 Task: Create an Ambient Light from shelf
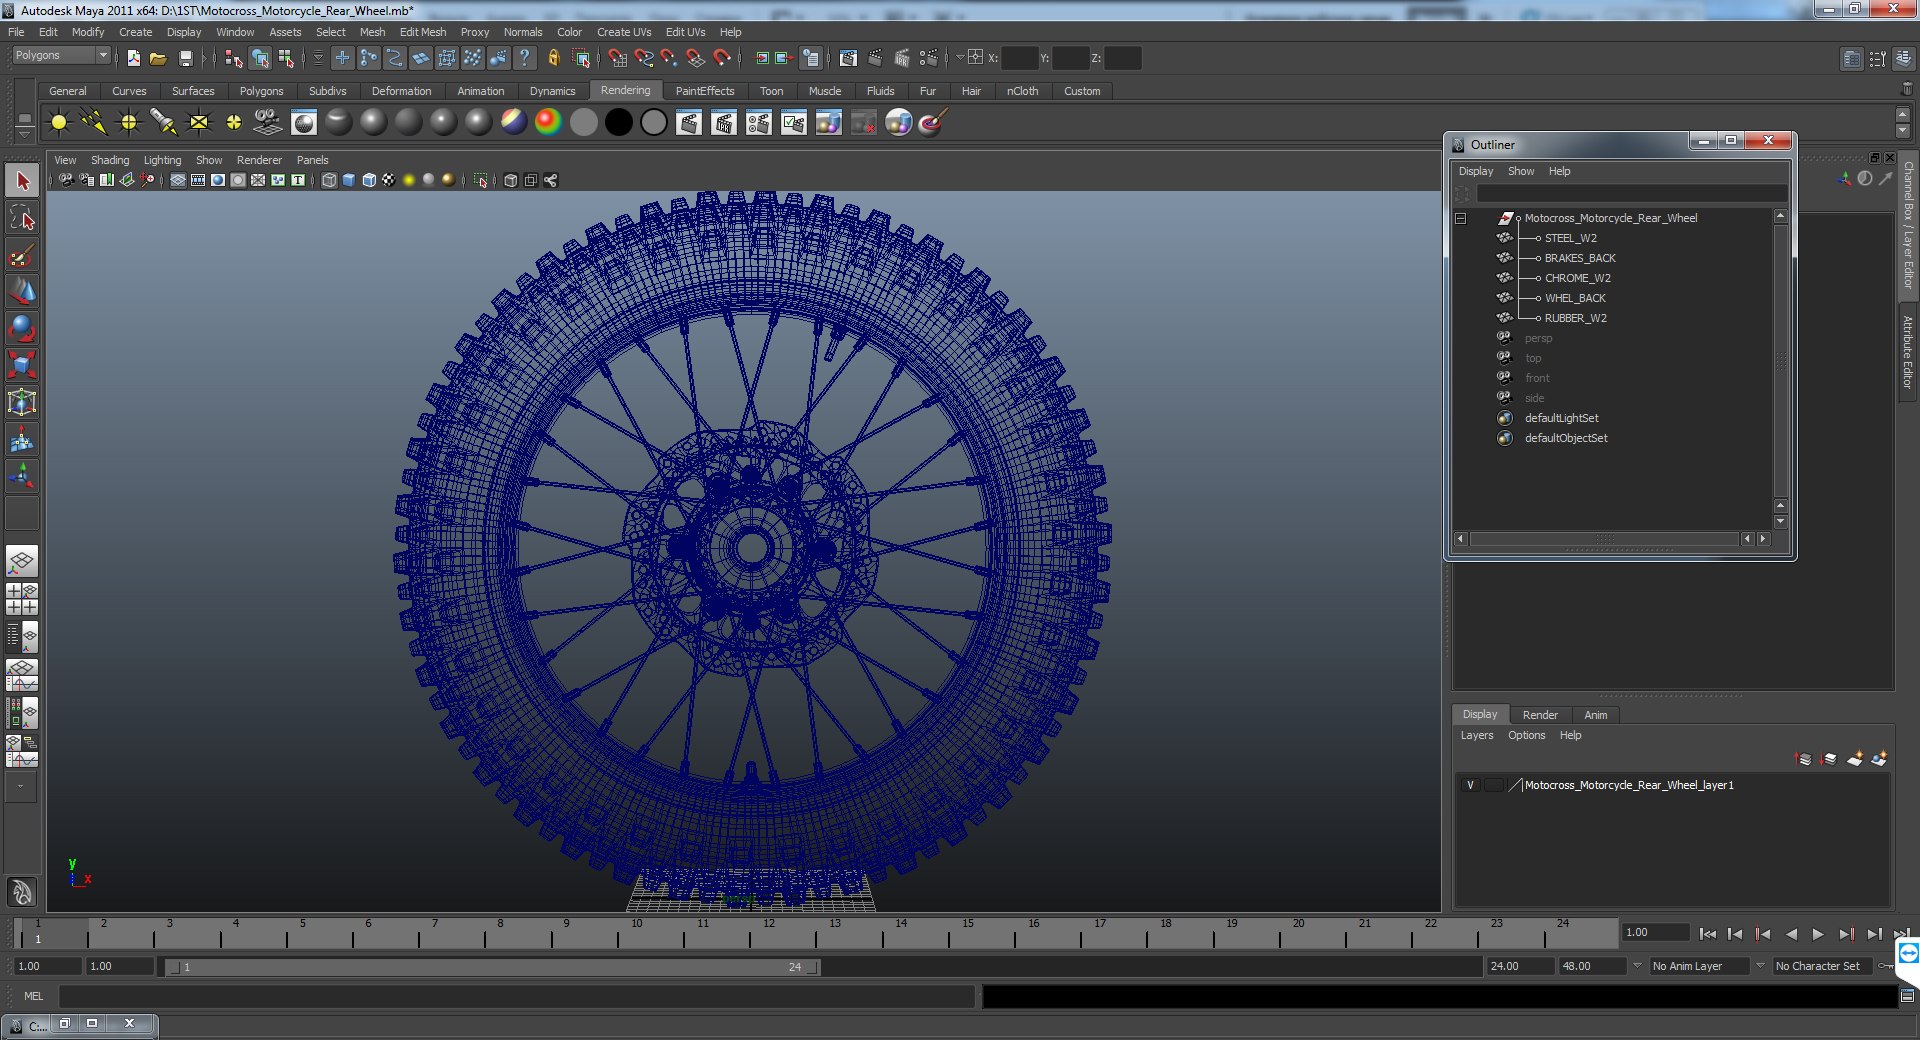[59, 123]
